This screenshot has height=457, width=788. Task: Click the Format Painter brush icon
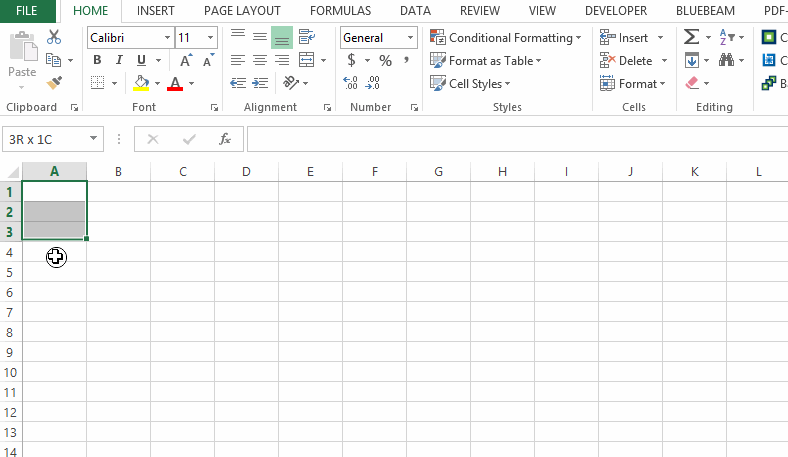point(54,83)
